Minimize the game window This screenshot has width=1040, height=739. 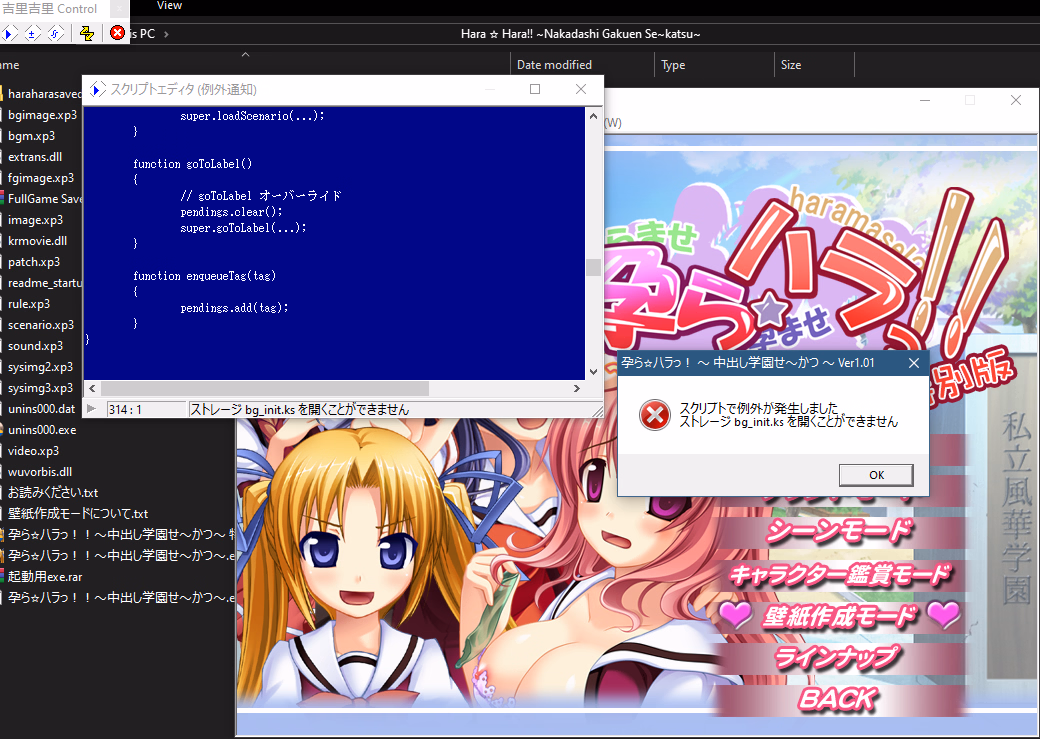pos(925,100)
